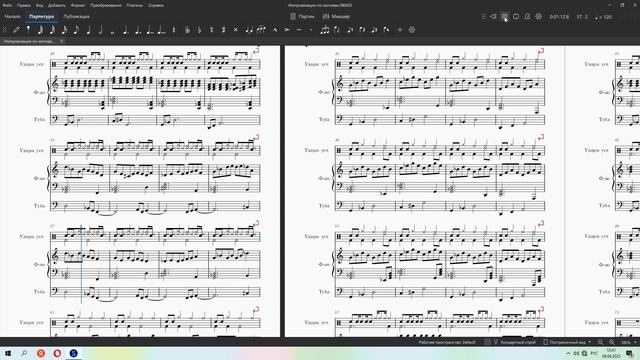Open the Постраничный вид view mode dropdown
640x360 pixels.
pyautogui.click(x=567, y=342)
